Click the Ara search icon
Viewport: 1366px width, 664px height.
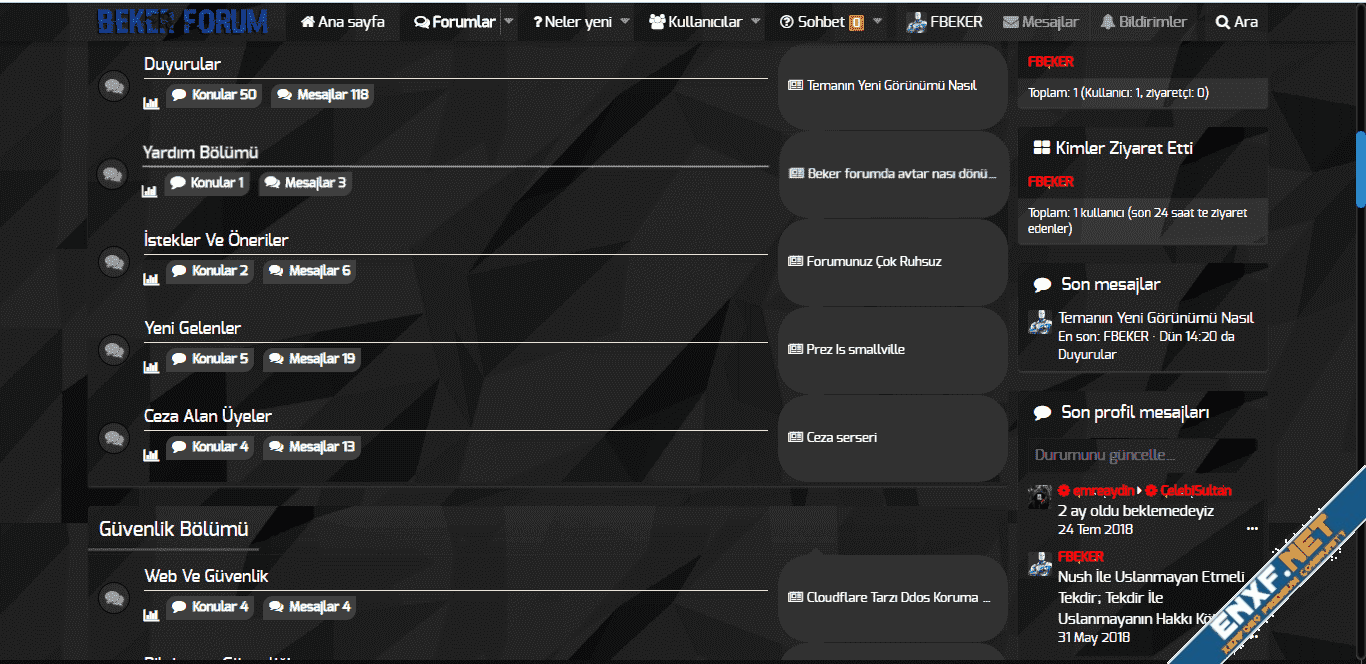[1236, 22]
